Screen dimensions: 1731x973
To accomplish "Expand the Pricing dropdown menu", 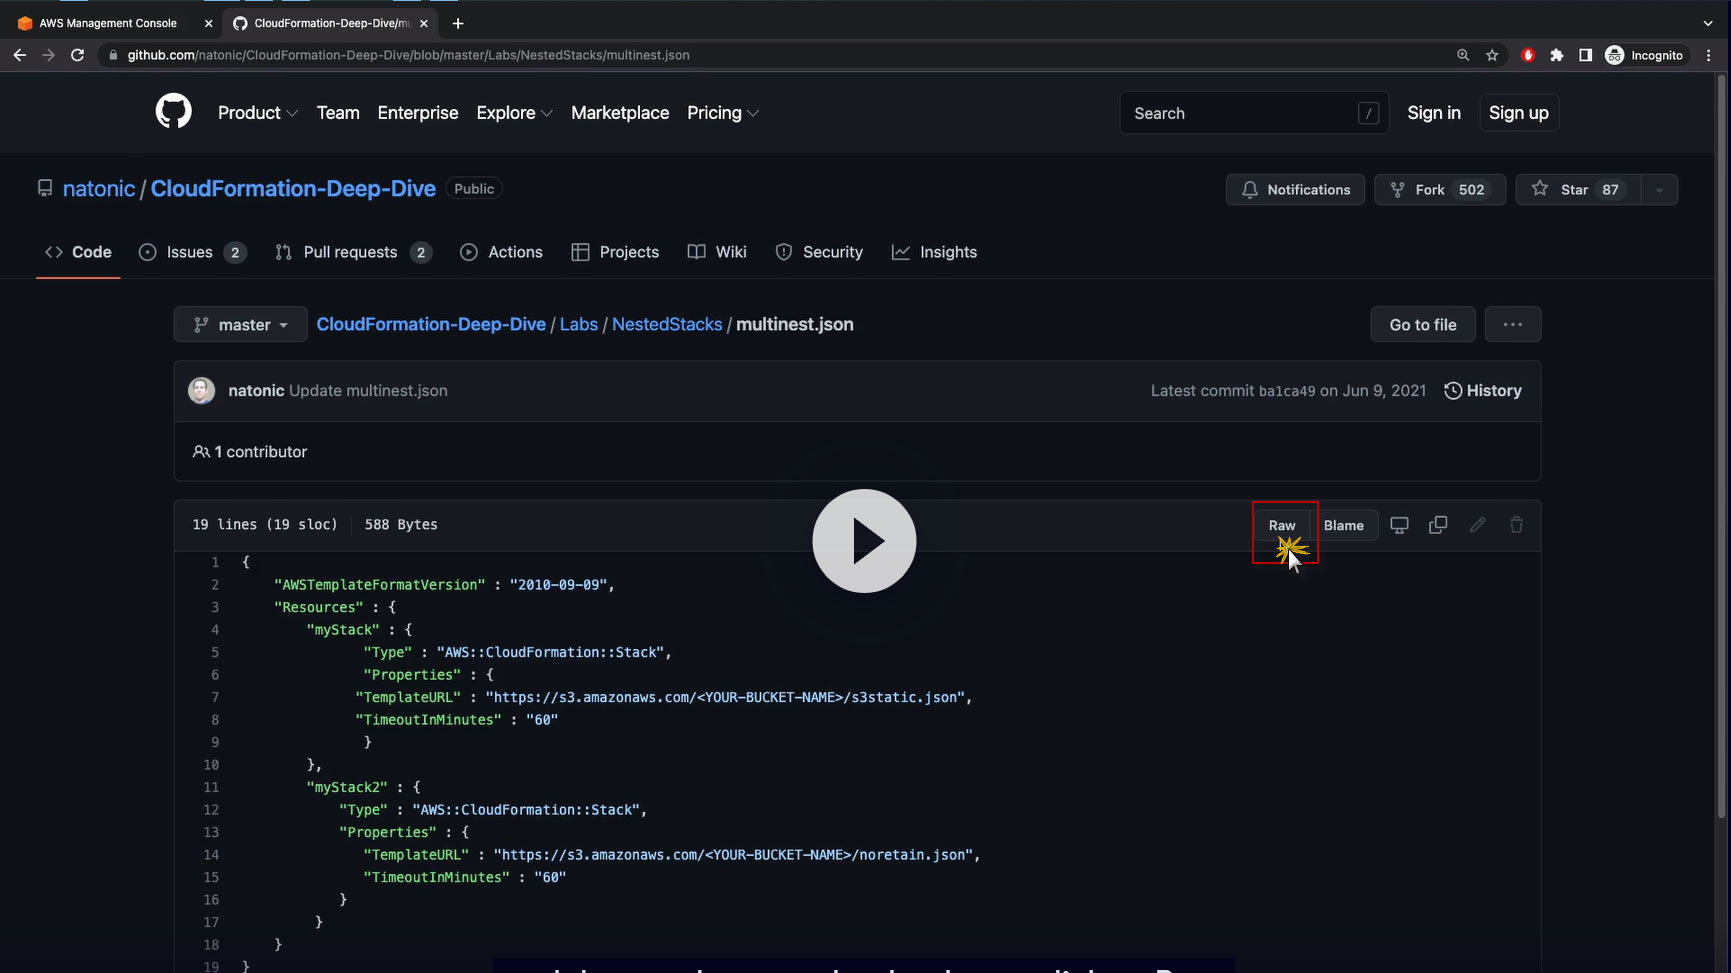I will pos(722,113).
